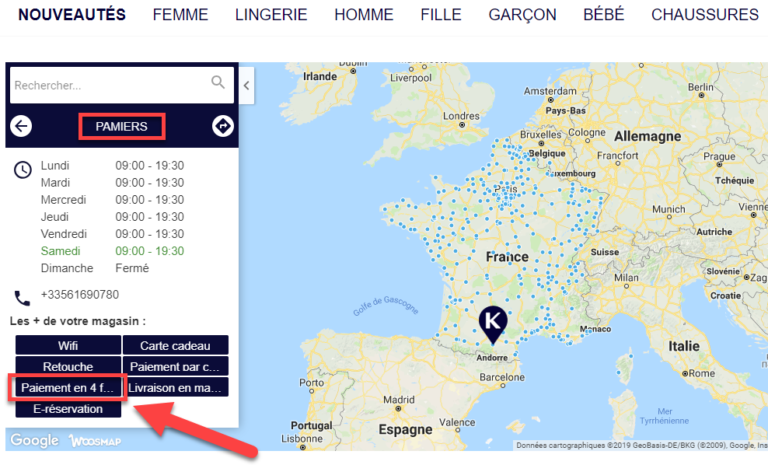Click the Retouche service button
768x465 pixels.
coord(68,367)
